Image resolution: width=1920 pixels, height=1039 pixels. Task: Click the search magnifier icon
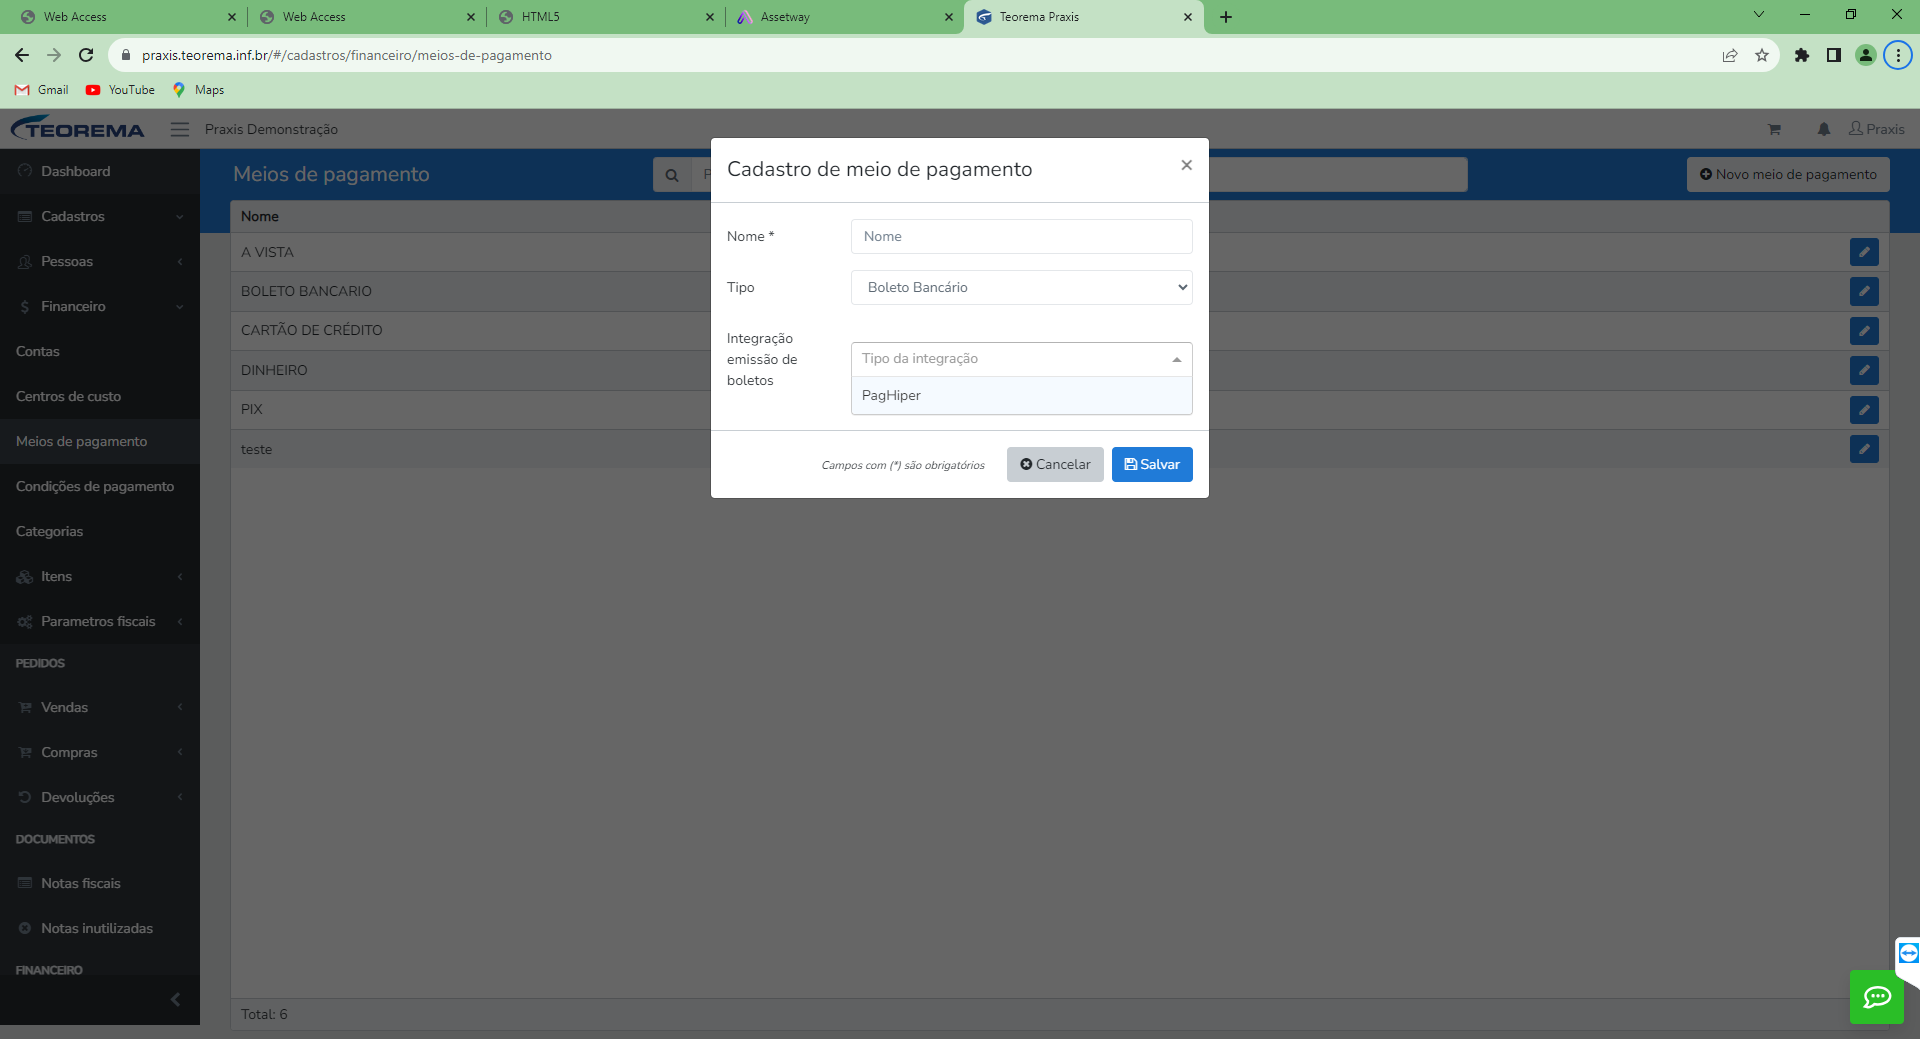672,175
